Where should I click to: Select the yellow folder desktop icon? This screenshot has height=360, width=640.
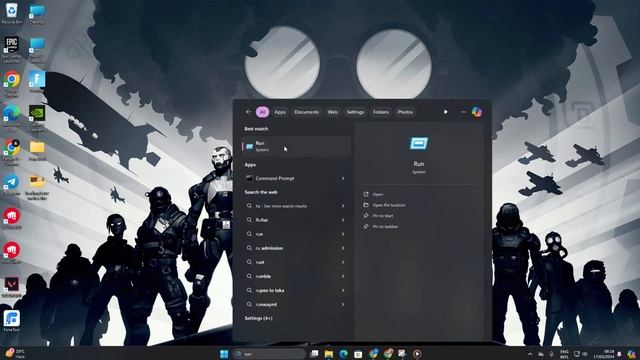(x=37, y=151)
